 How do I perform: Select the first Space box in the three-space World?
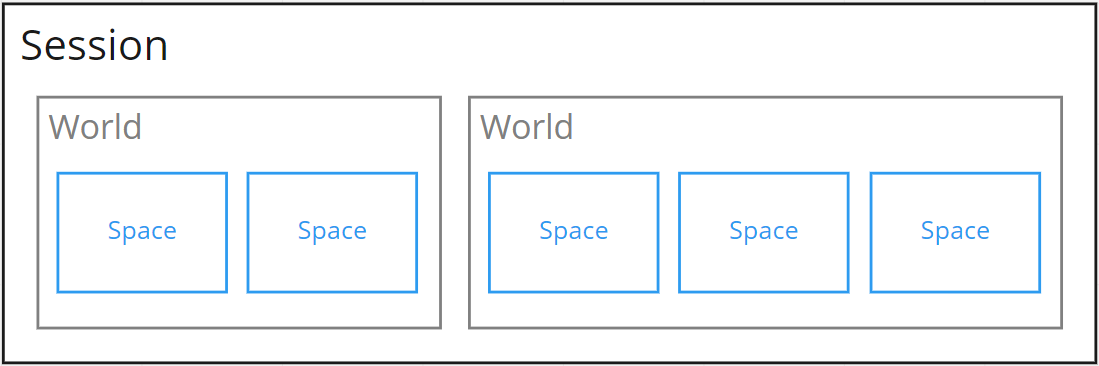click(x=574, y=232)
